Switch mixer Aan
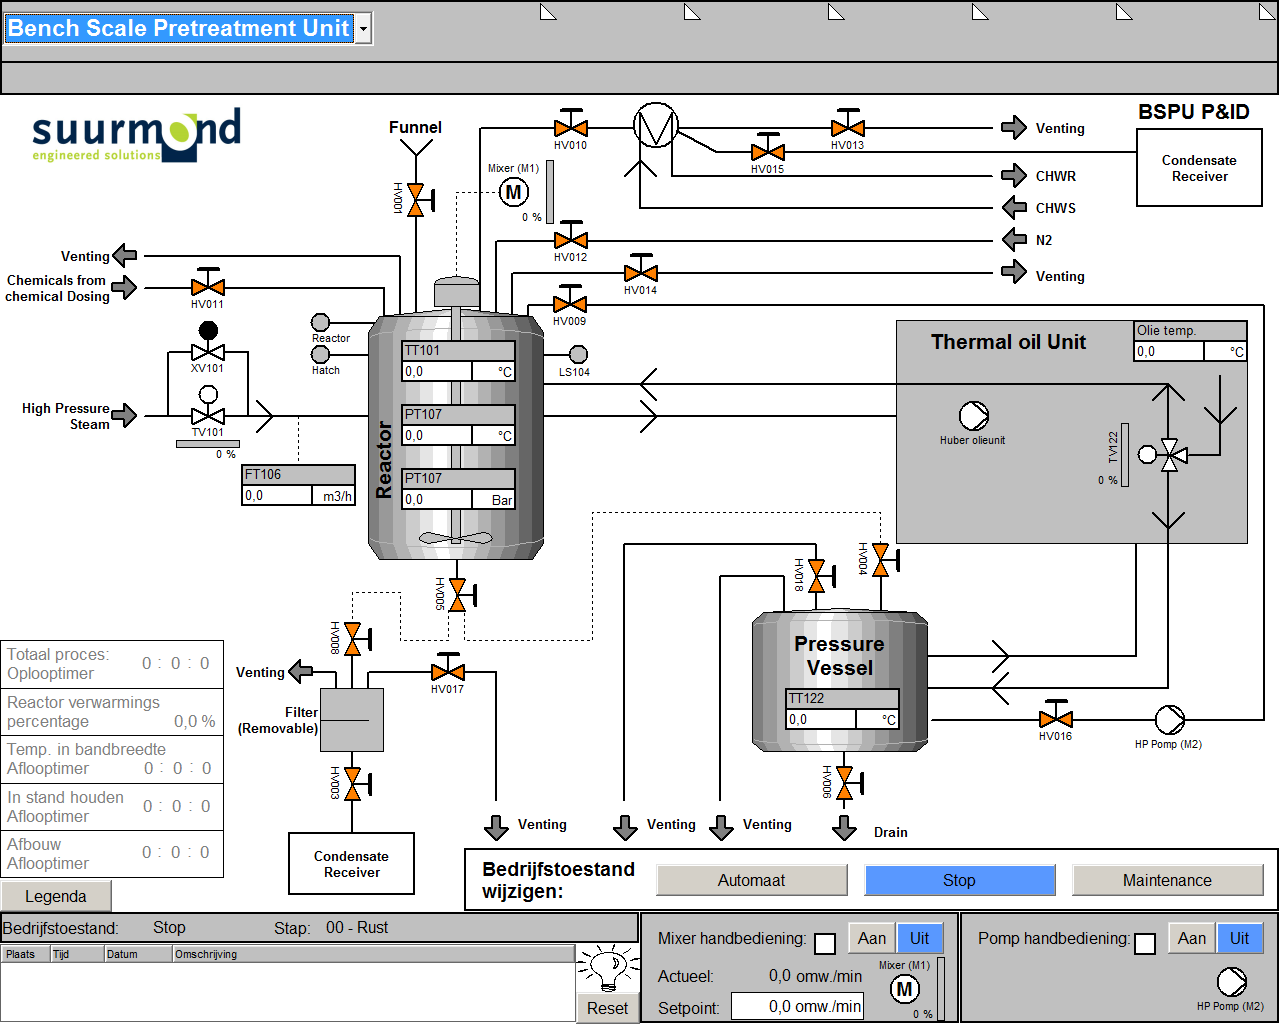Image resolution: width=1280 pixels, height=1024 pixels. pyautogui.click(x=872, y=938)
